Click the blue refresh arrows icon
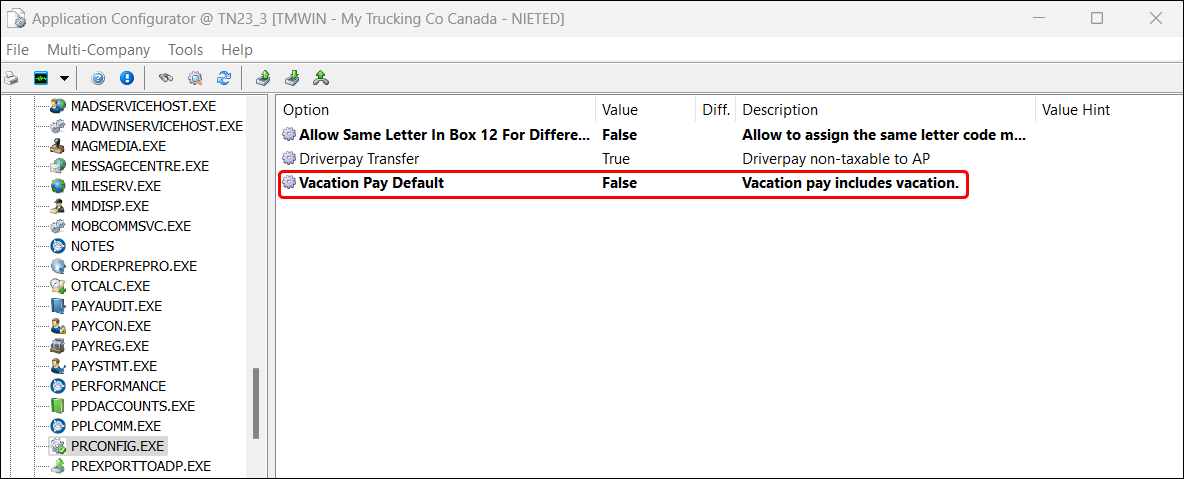Screen dimensions: 1184x479 (x=224, y=78)
